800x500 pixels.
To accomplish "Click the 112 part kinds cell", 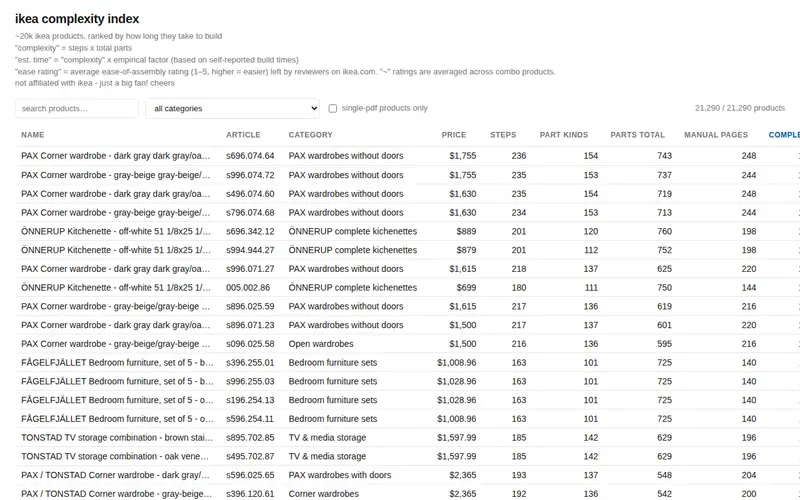I will pyautogui.click(x=591, y=250).
